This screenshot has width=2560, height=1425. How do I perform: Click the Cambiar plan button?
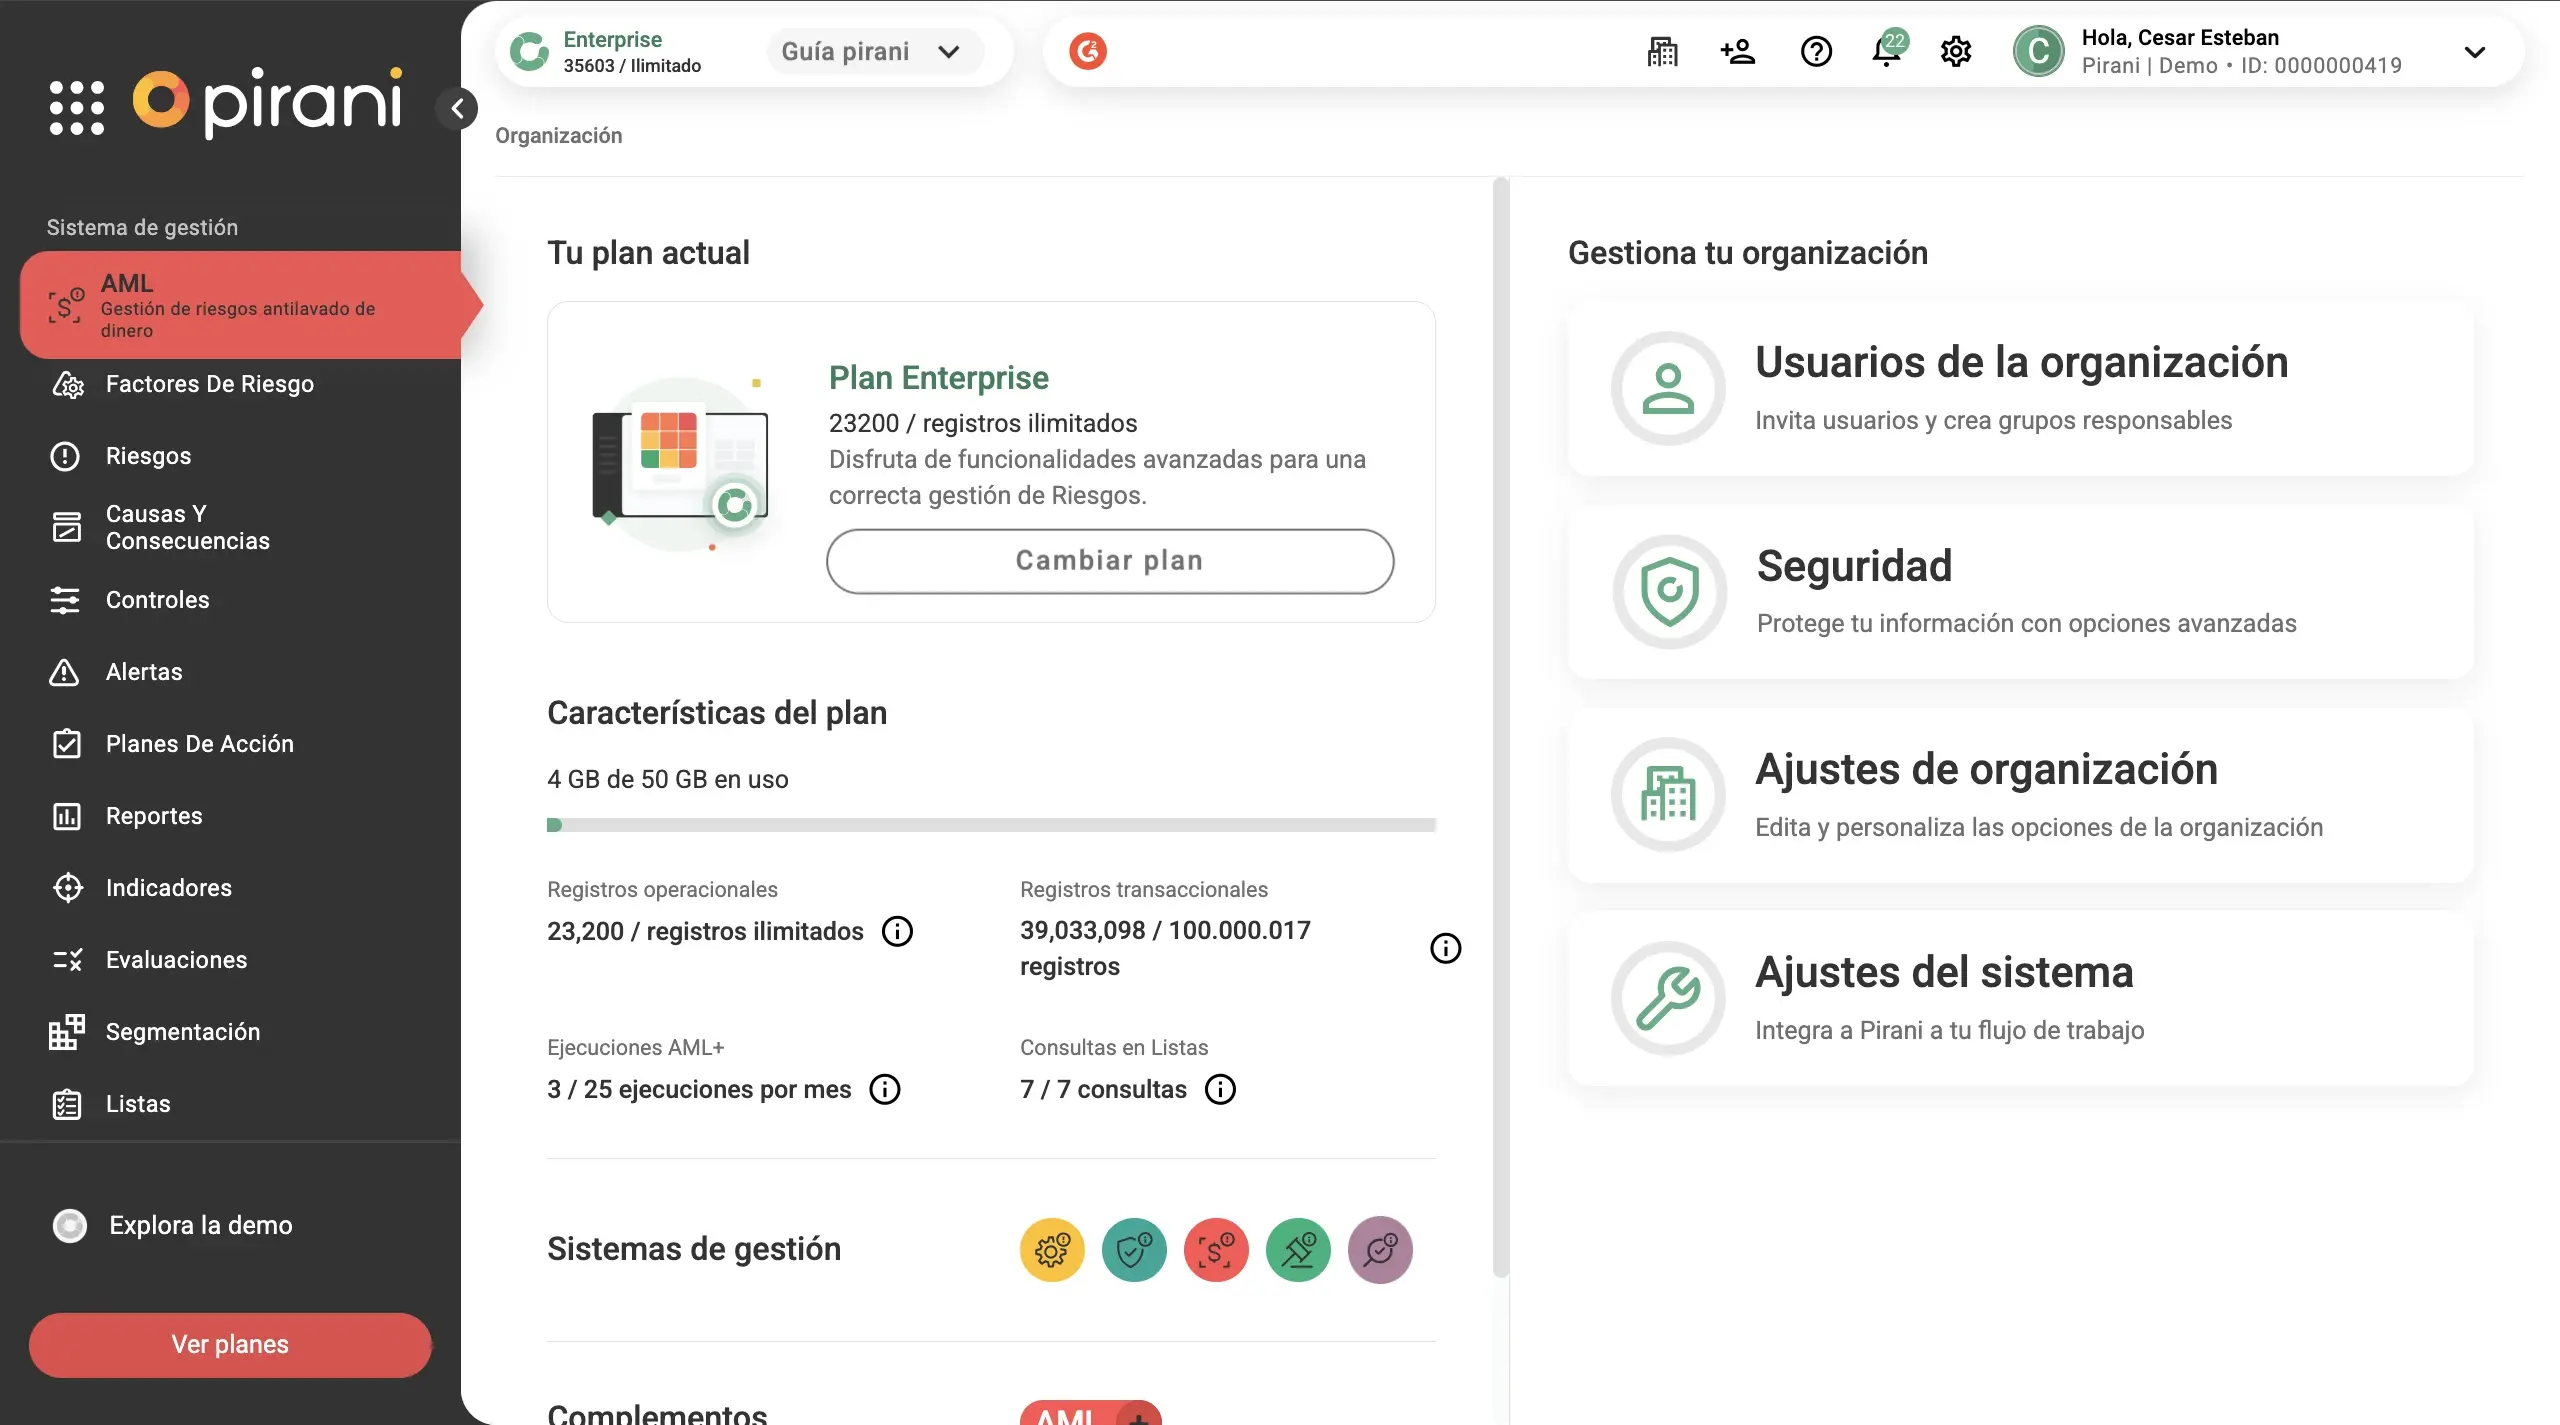point(1109,561)
